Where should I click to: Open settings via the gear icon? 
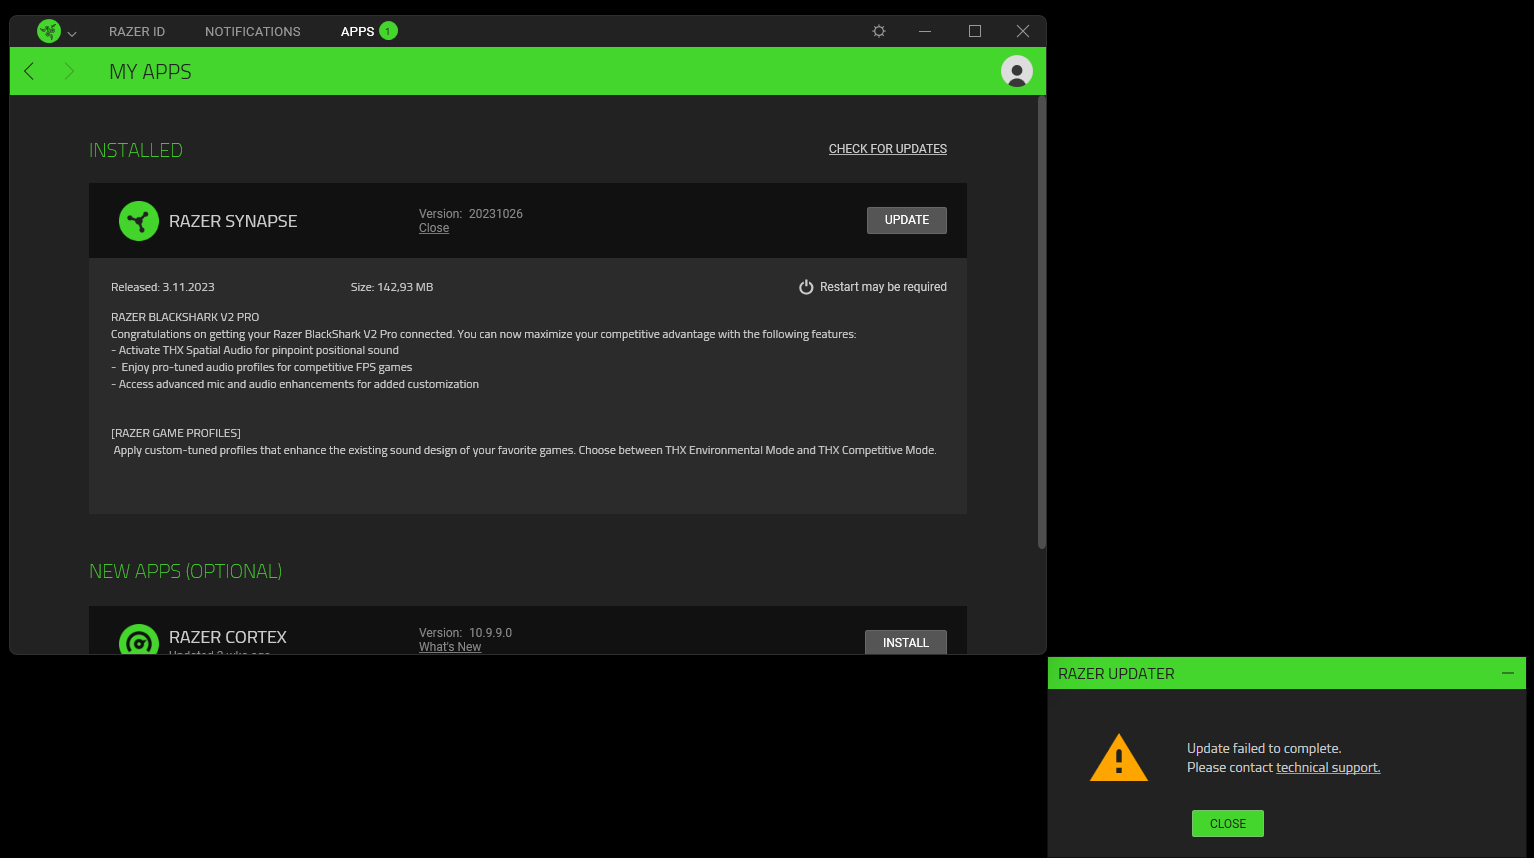point(879,31)
